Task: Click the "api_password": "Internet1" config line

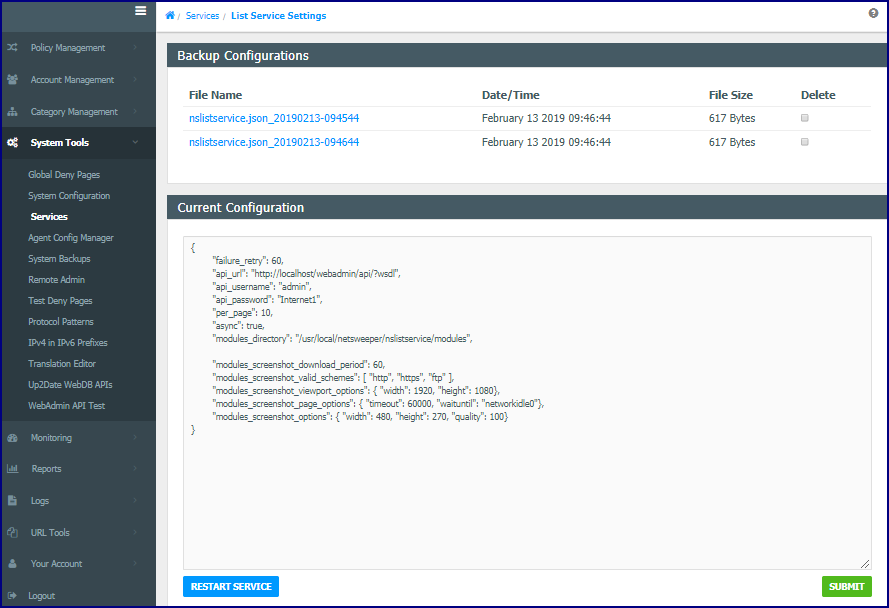Action: coord(267,299)
